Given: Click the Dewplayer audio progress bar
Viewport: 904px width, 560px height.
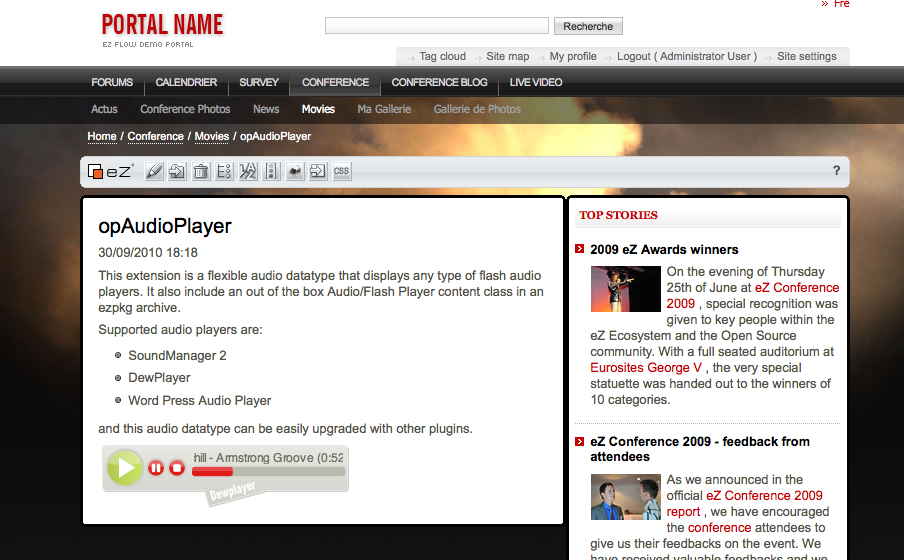Looking at the screenshot, I should (267, 471).
